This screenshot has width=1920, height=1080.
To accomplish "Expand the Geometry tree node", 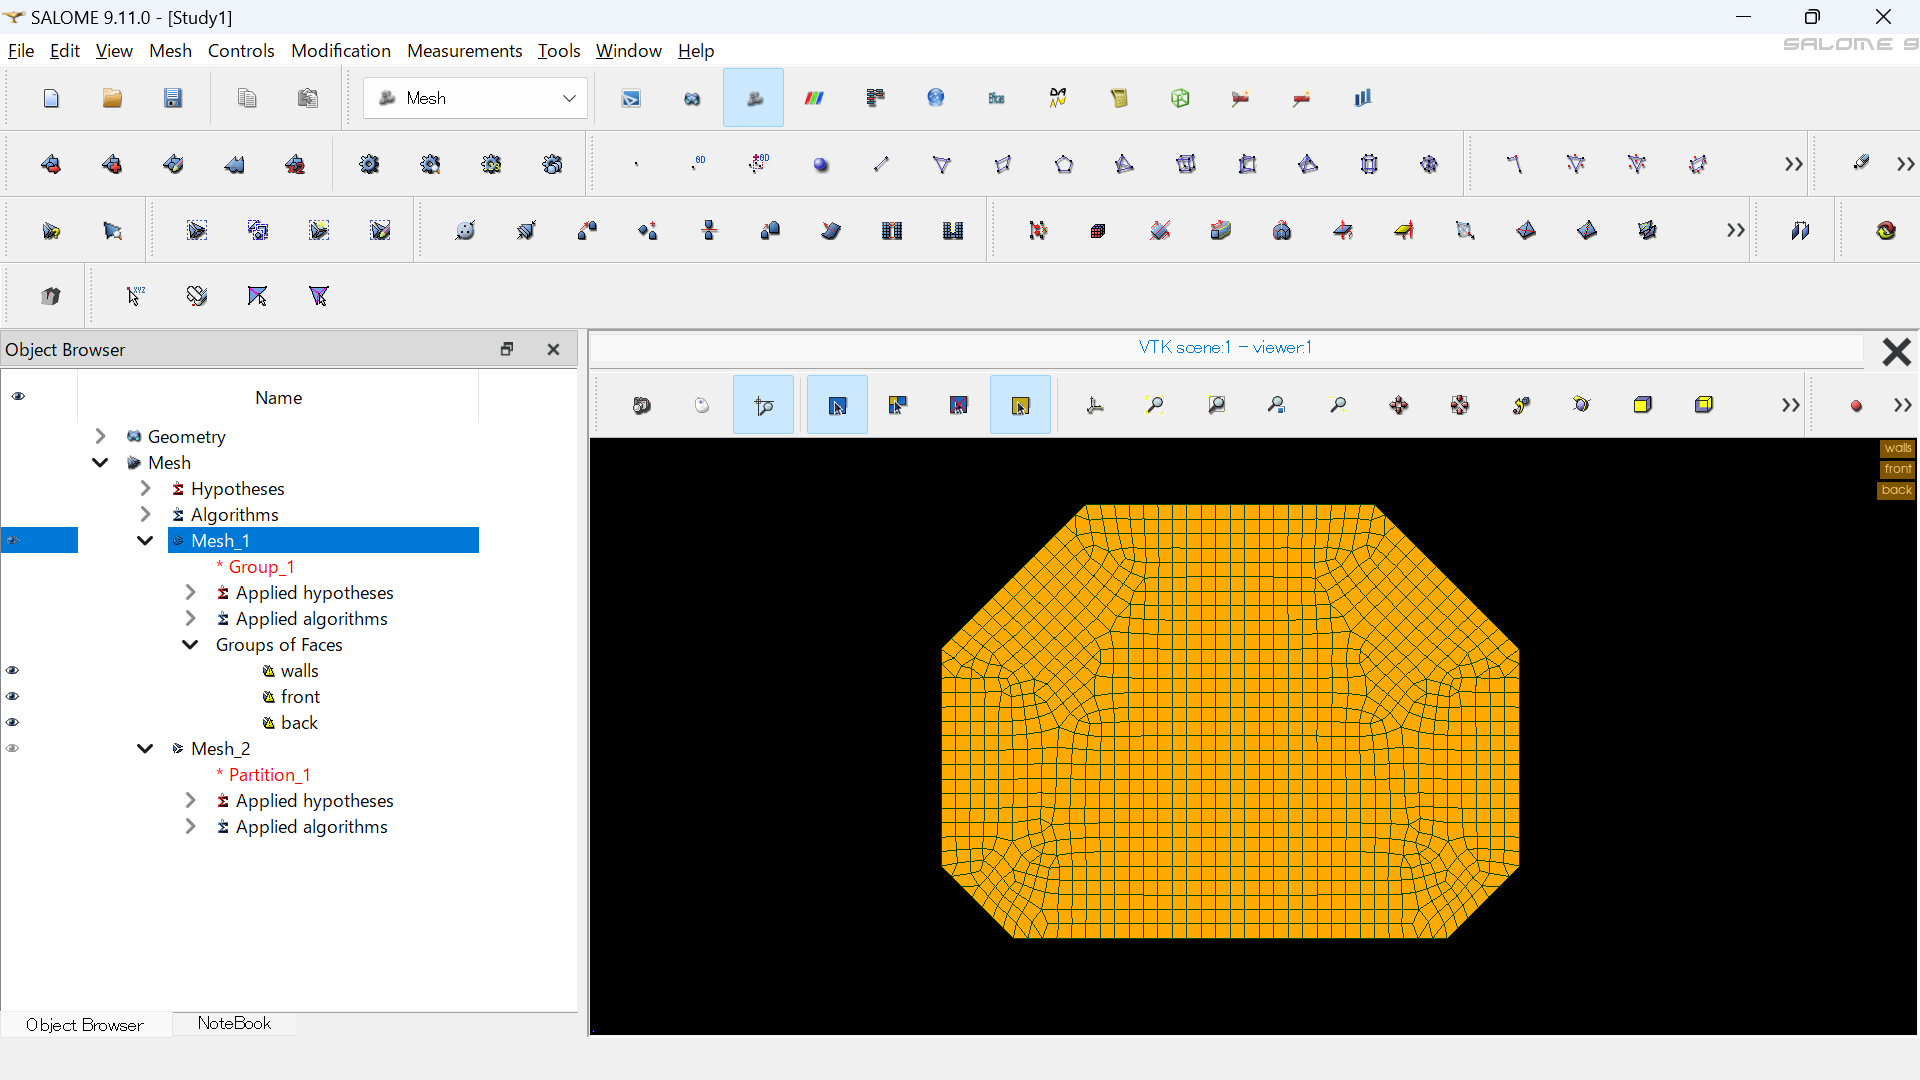I will 100,437.
